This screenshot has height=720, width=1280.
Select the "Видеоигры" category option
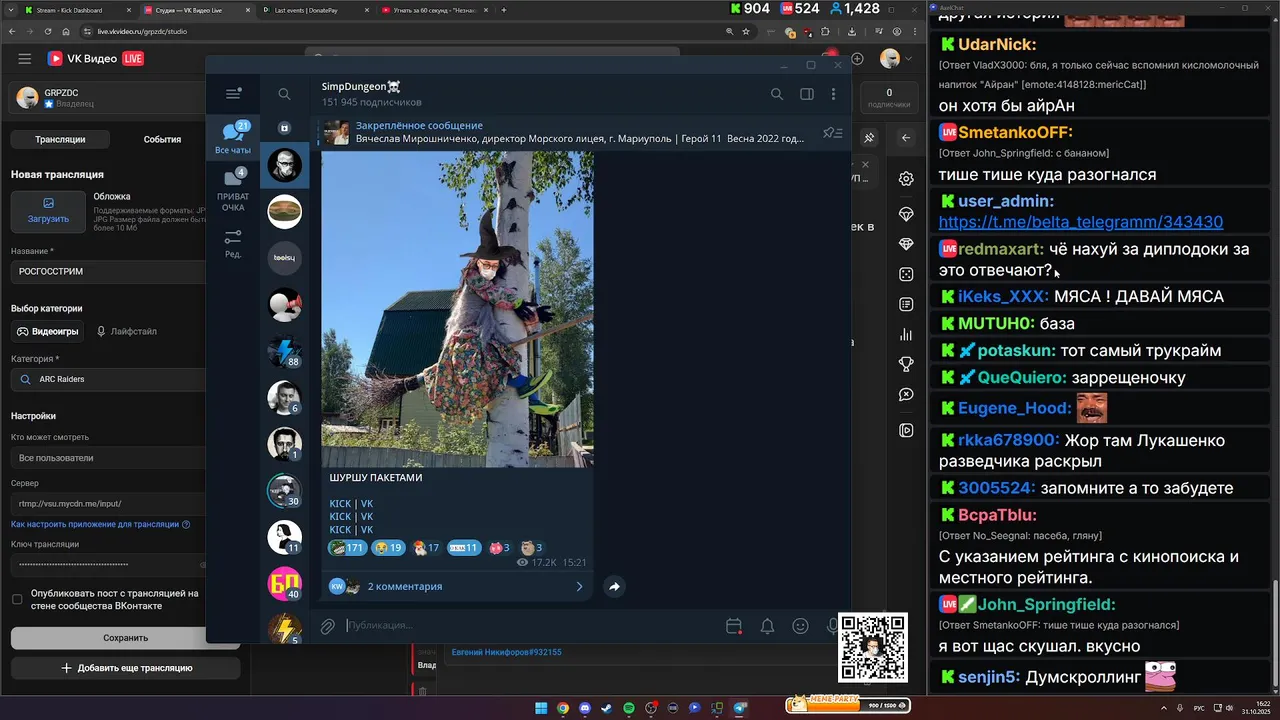(48, 331)
